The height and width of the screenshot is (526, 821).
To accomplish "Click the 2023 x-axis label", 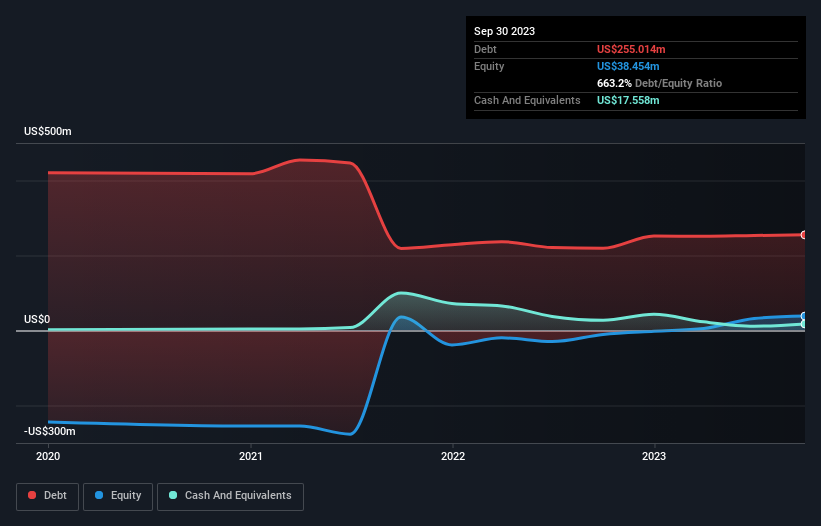I will [654, 456].
